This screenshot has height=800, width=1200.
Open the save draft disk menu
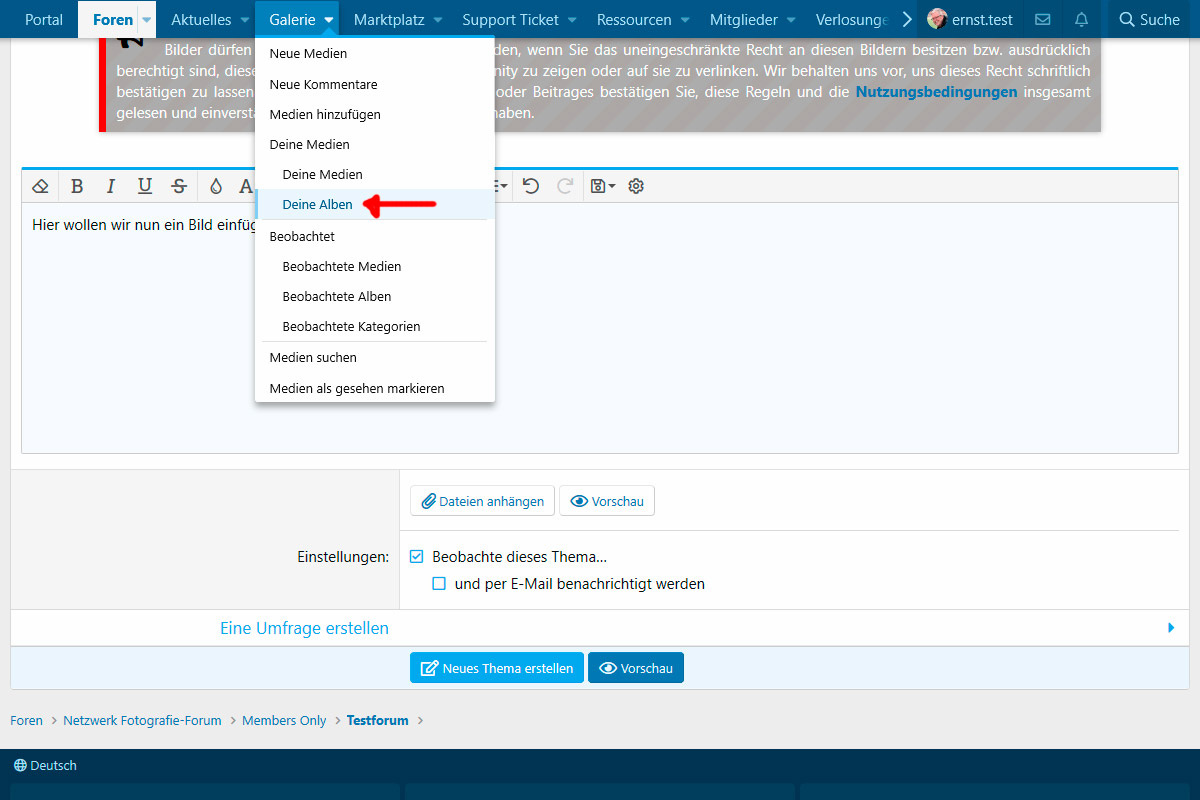[x=602, y=186]
